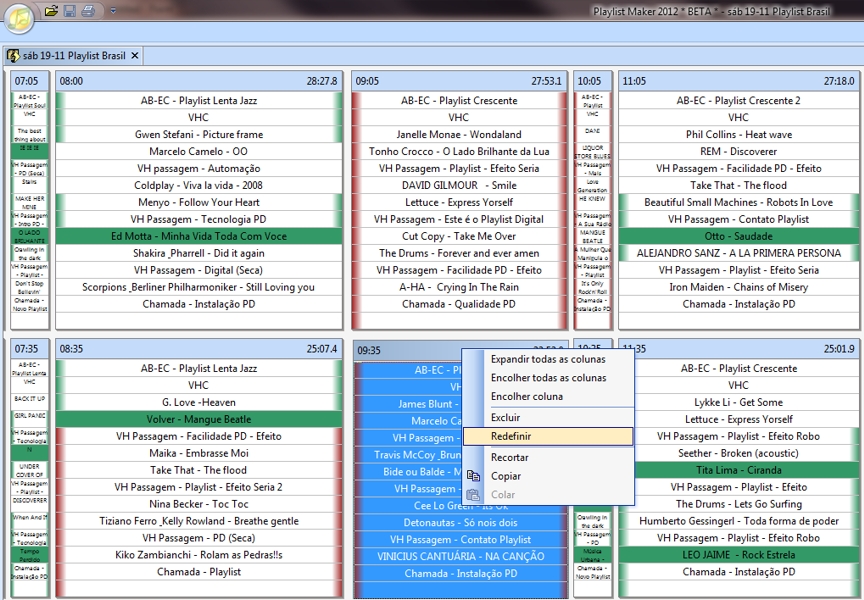Select Coldplay - Viva la vida - 2008

click(x=198, y=186)
